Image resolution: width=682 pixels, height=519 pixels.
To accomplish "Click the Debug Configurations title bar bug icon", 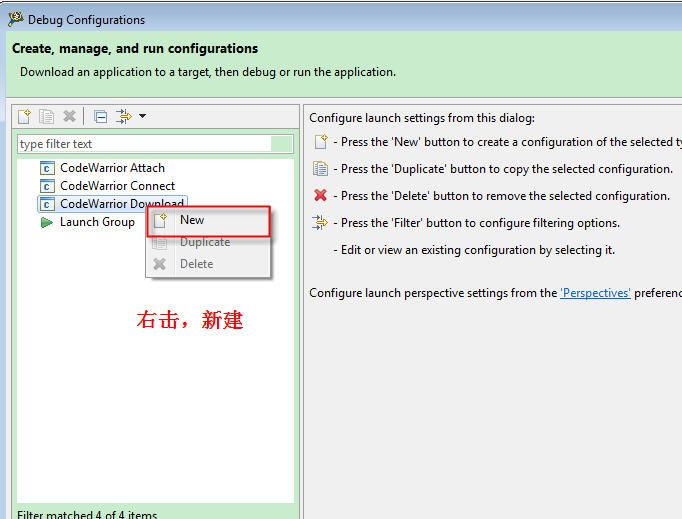I will (x=16, y=19).
